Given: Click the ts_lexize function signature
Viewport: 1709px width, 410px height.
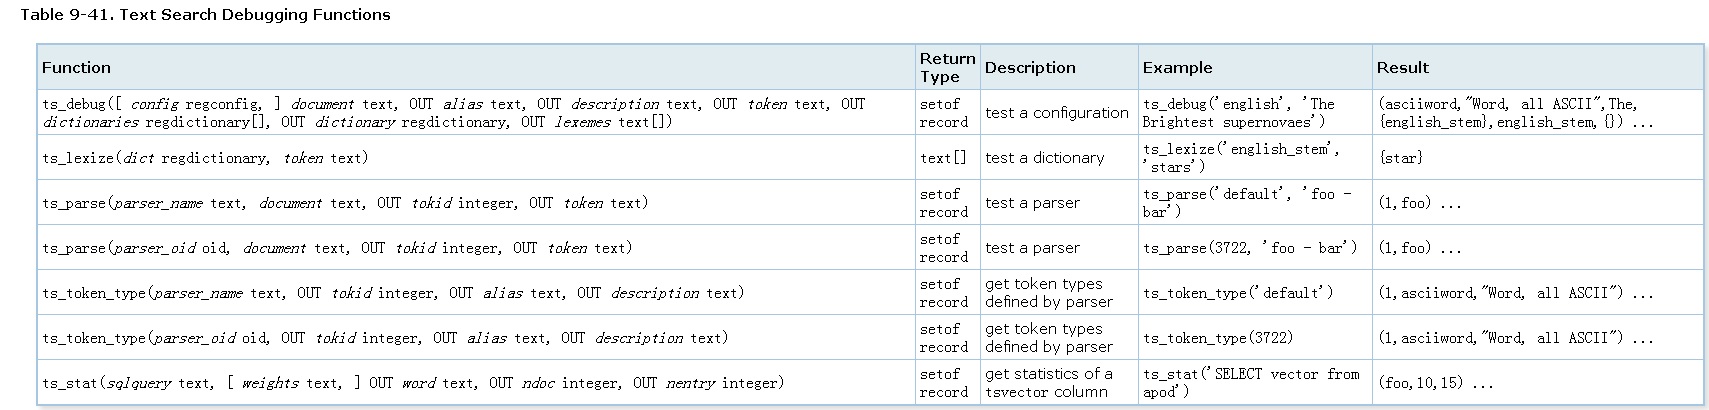Looking at the screenshot, I should tap(205, 158).
